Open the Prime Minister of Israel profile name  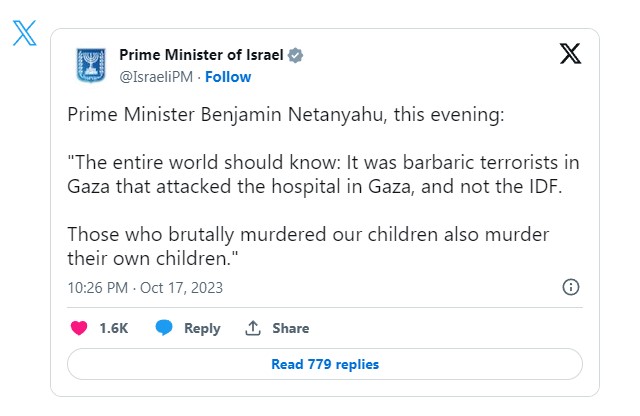pos(201,55)
